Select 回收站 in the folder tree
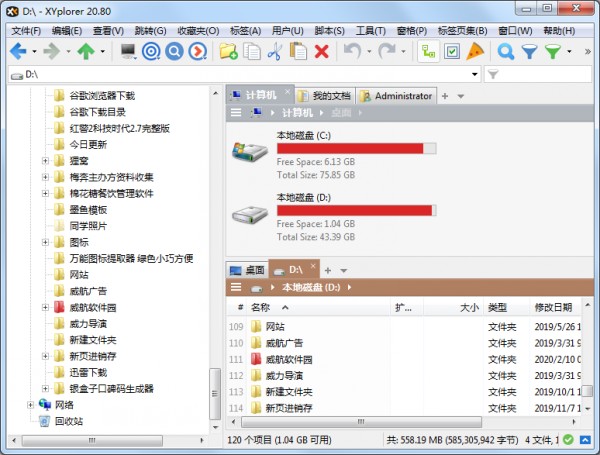600x455 pixels. pos(68,421)
